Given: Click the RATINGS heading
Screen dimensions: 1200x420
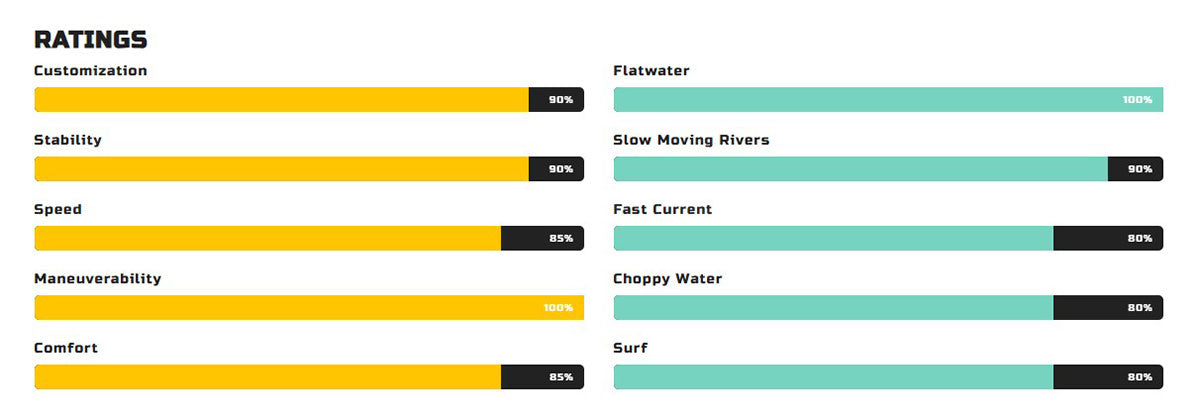Looking at the screenshot, I should pyautogui.click(x=90, y=40).
